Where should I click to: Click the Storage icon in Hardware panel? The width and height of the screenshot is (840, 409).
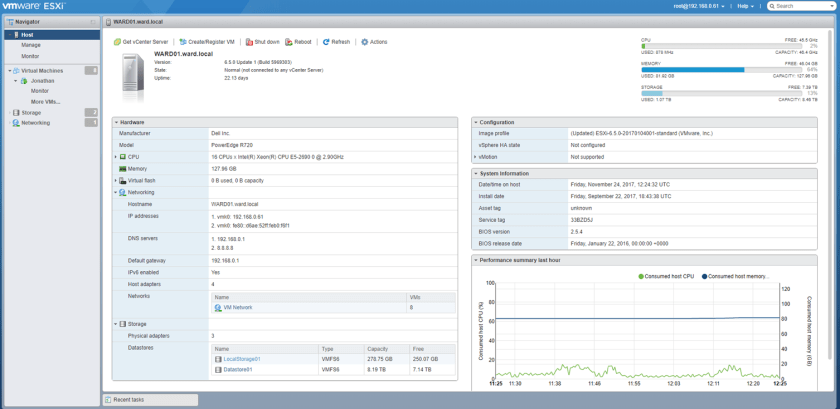pos(123,324)
